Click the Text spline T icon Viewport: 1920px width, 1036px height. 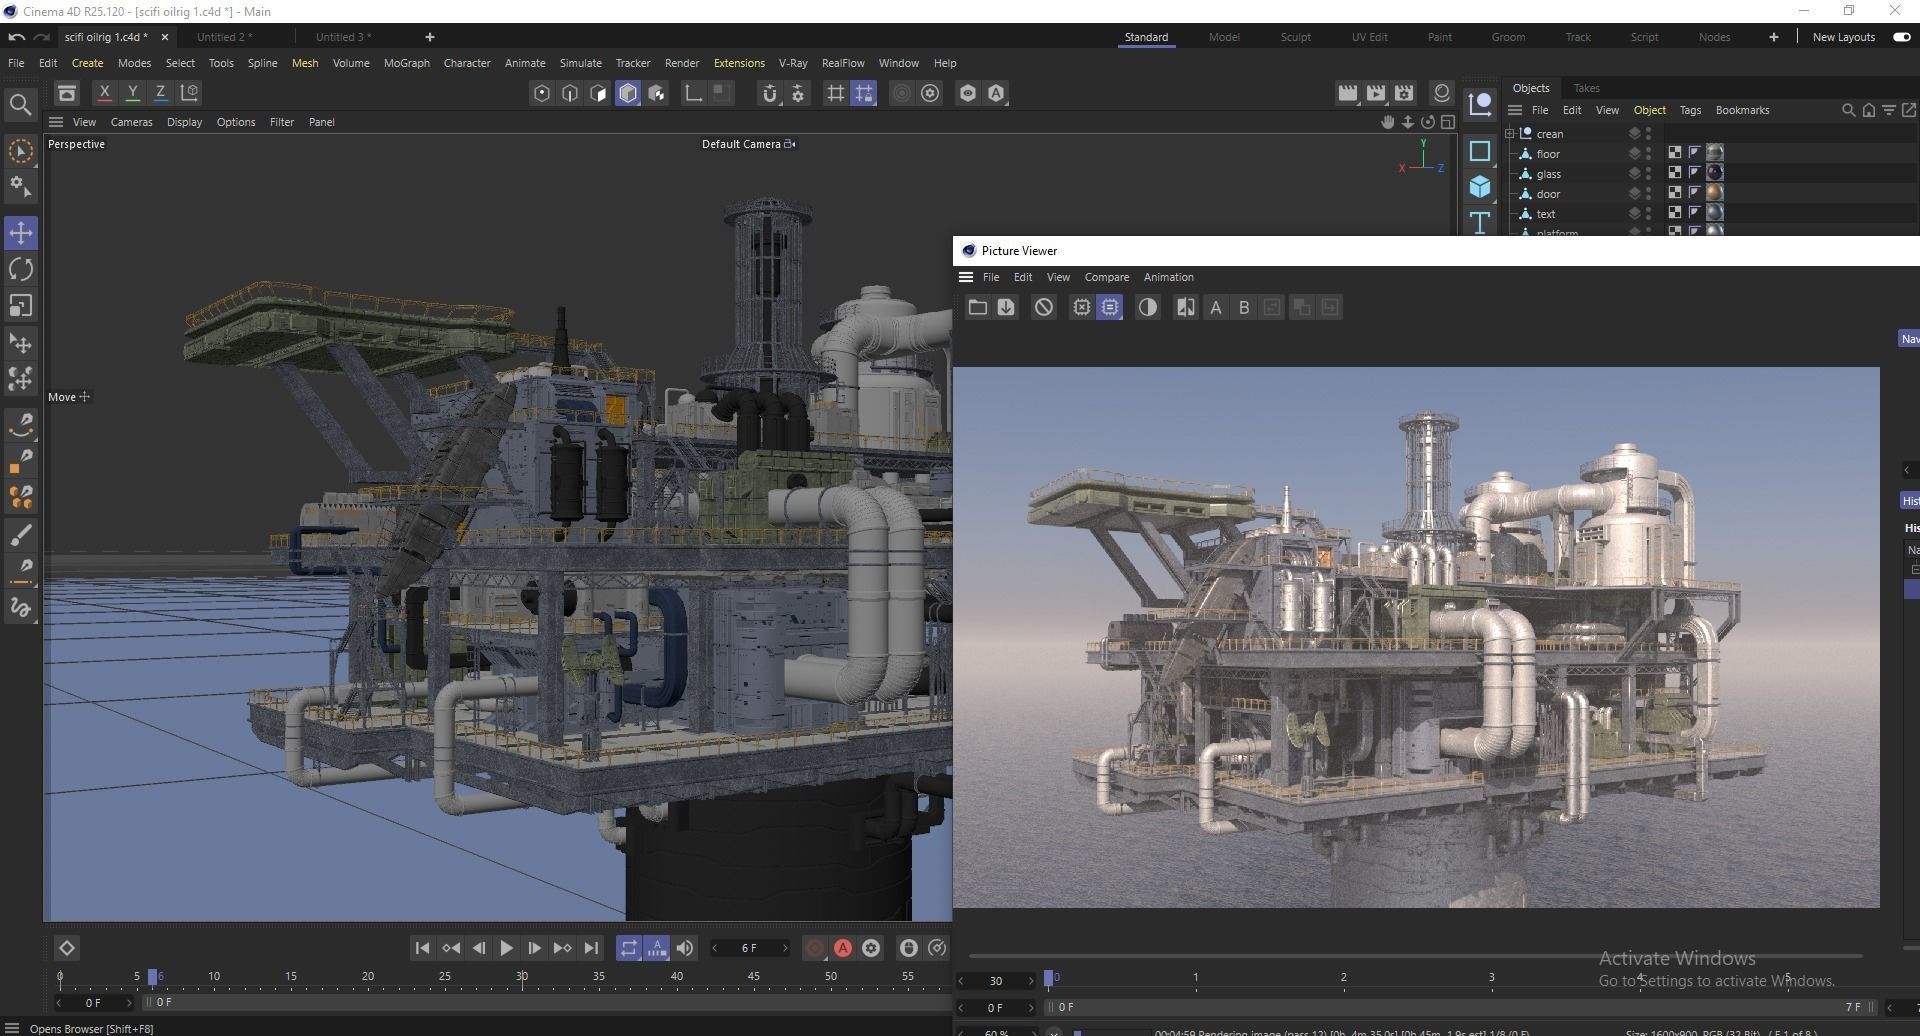(1480, 221)
